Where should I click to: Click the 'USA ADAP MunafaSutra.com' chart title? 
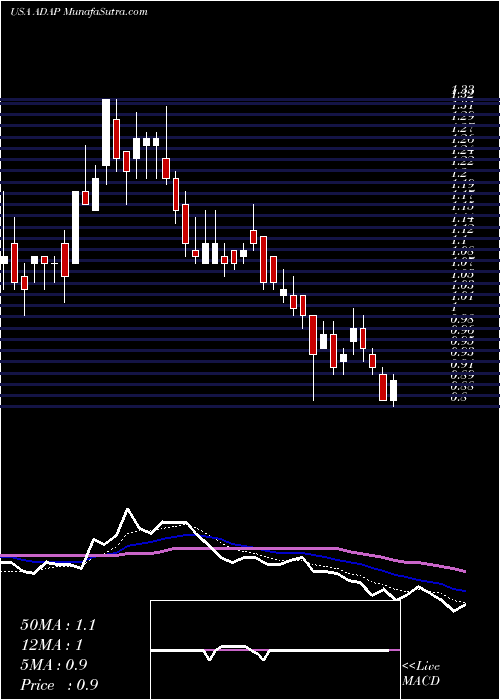(x=79, y=12)
